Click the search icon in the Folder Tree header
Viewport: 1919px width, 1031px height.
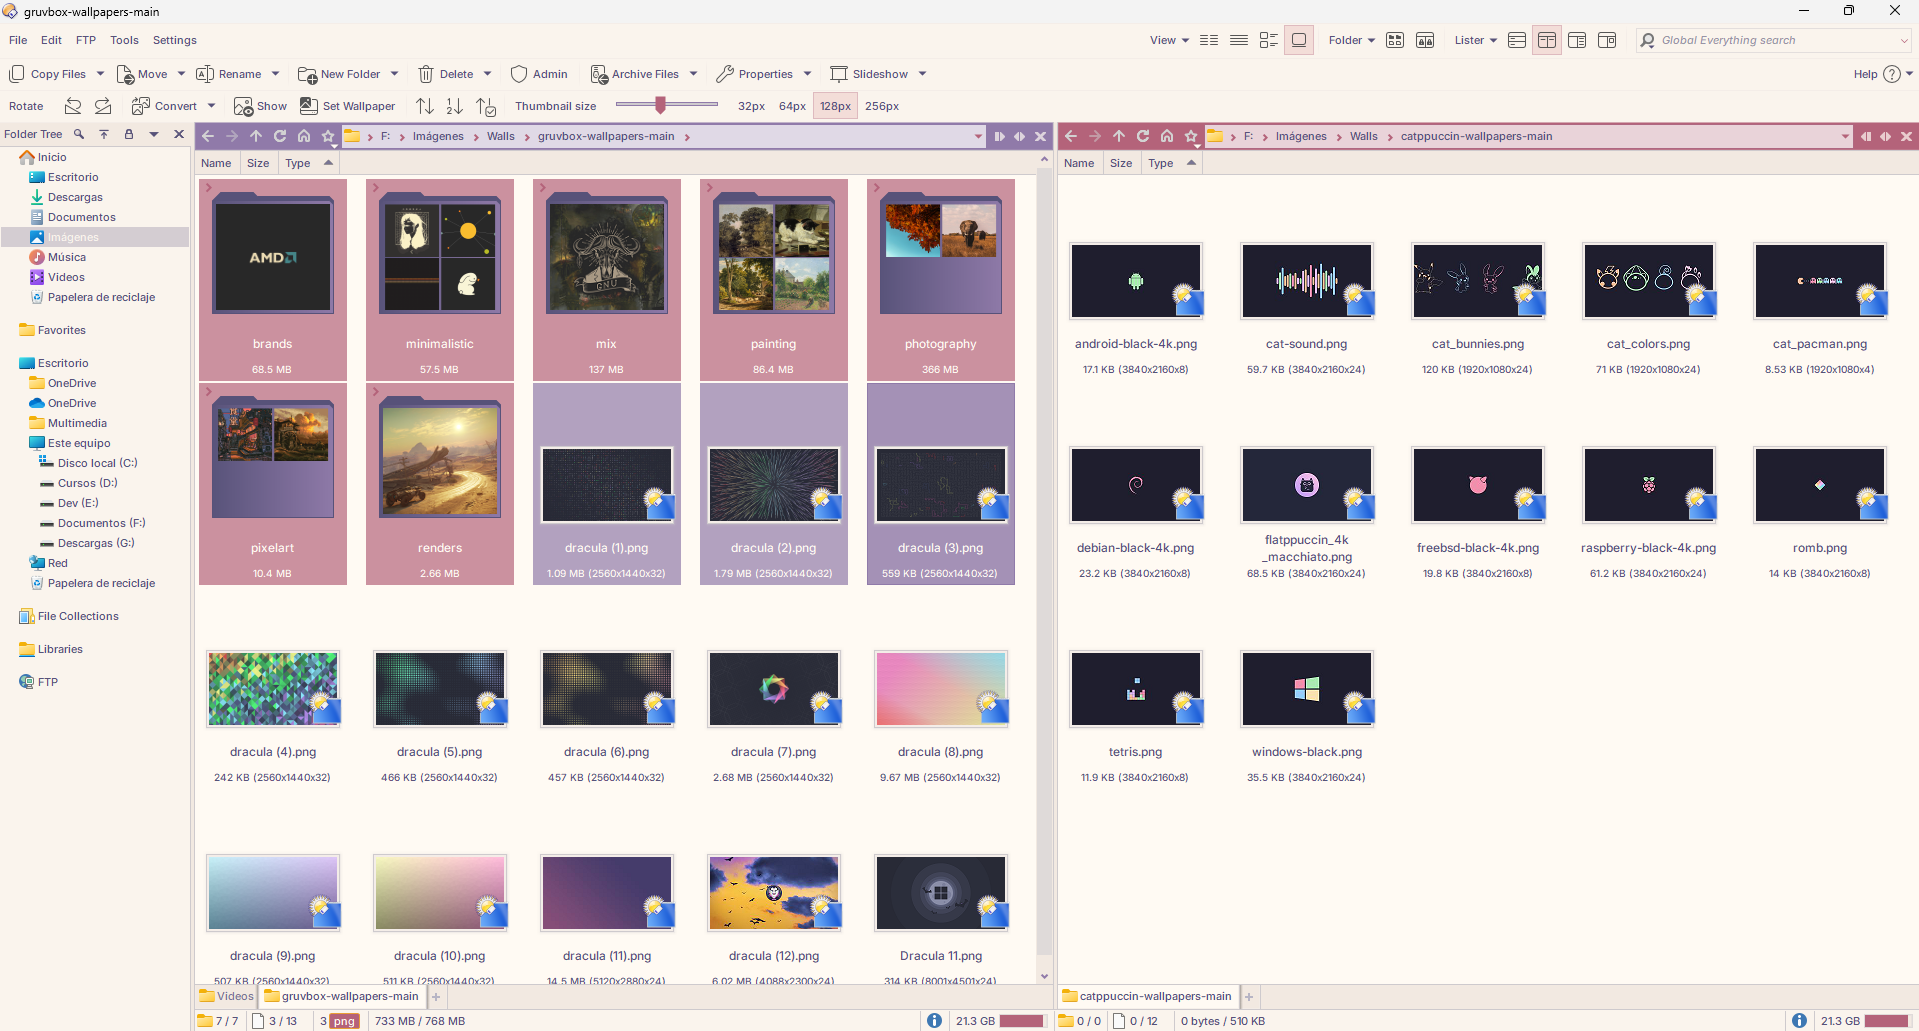tap(79, 134)
